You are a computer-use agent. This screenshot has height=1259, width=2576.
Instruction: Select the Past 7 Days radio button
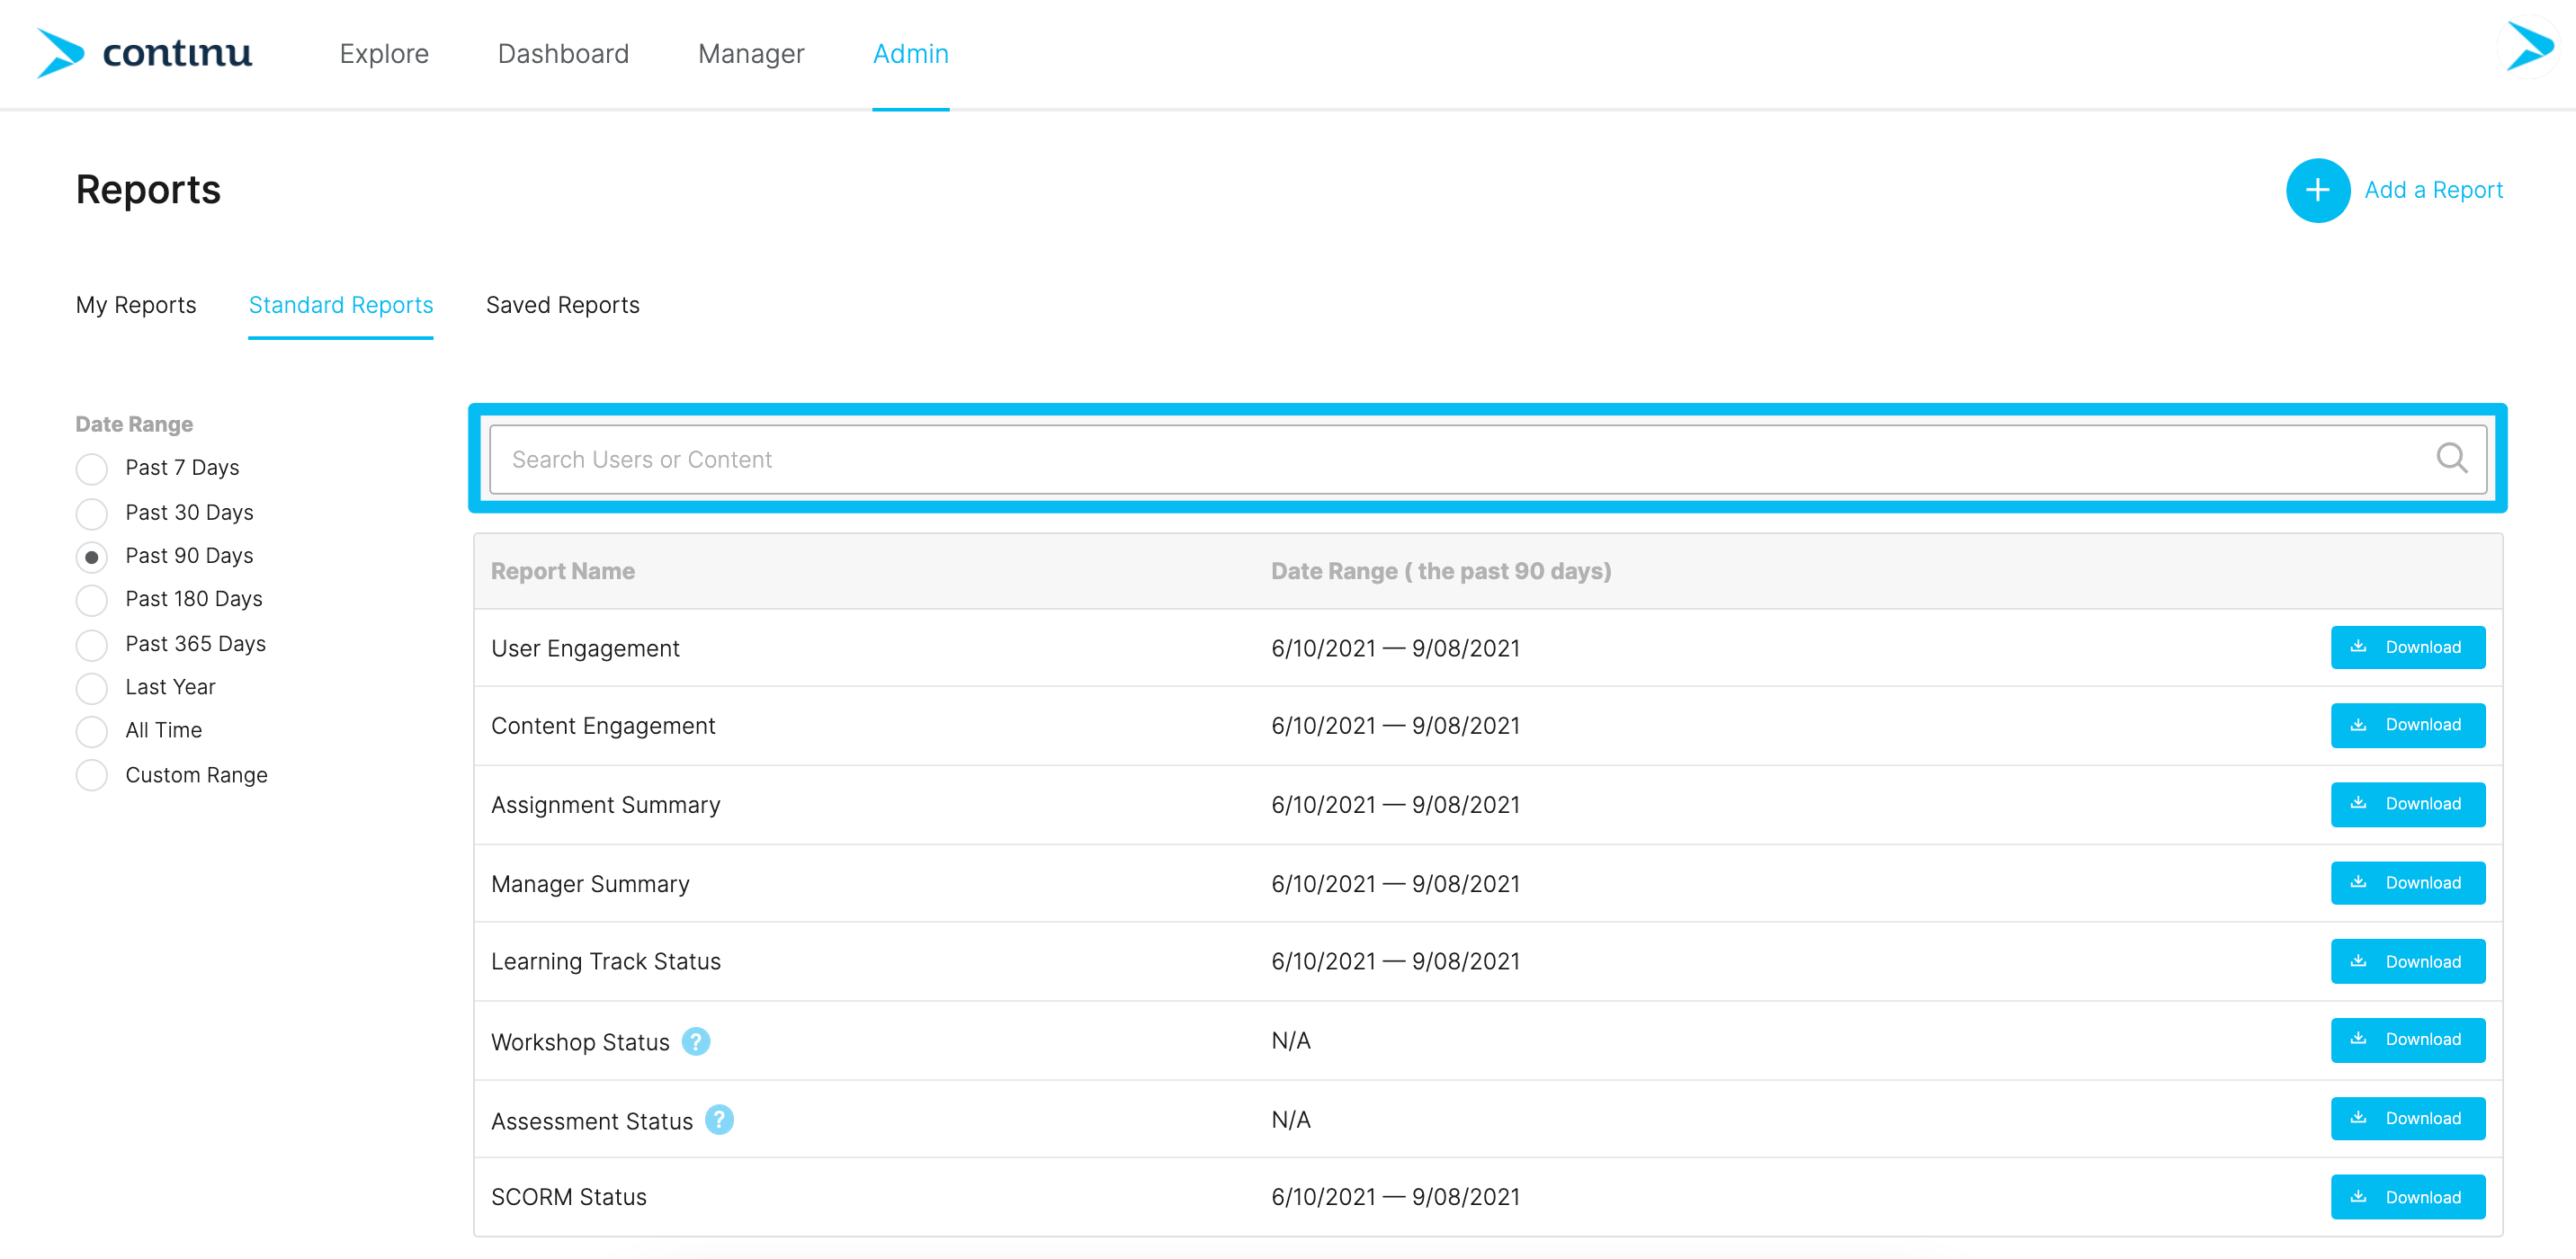(x=92, y=468)
